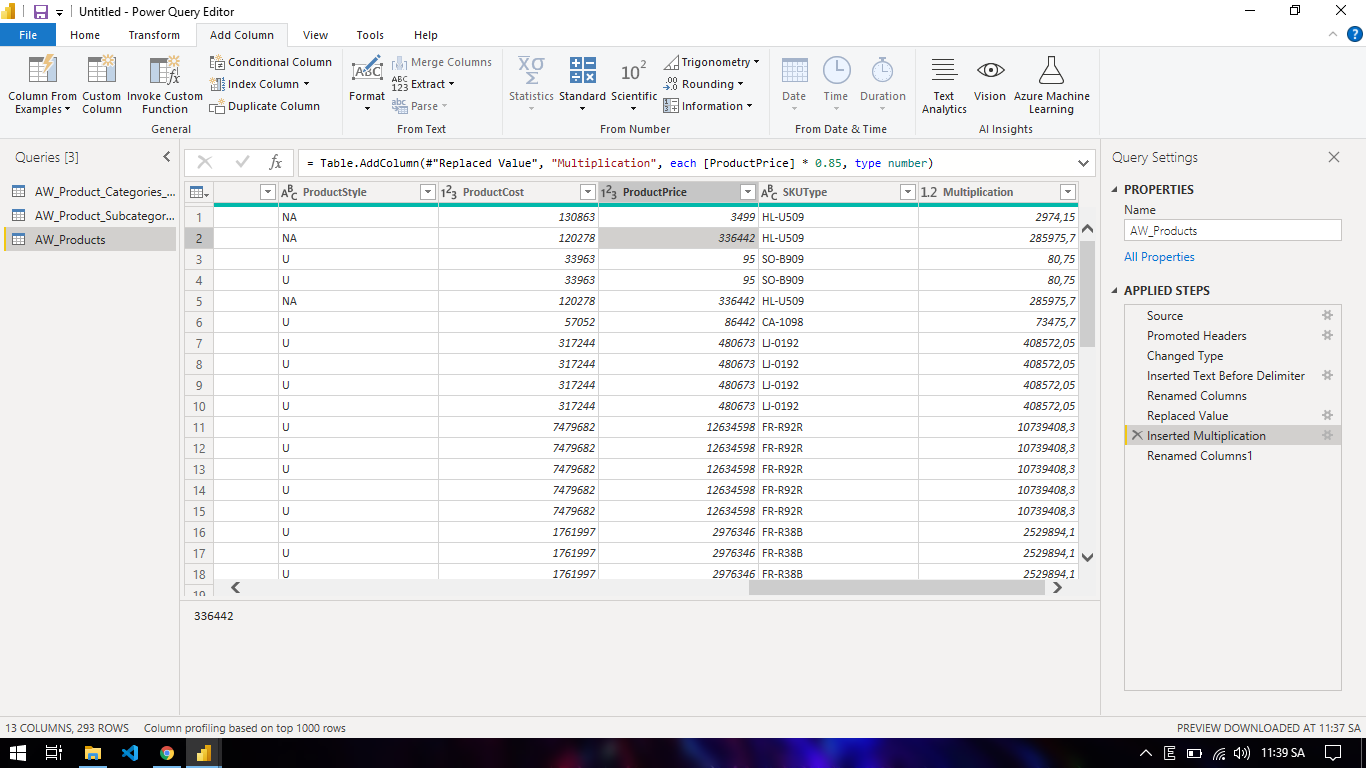Open Extract dropdown
Image resolution: width=1366 pixels, height=768 pixels.
(423, 84)
